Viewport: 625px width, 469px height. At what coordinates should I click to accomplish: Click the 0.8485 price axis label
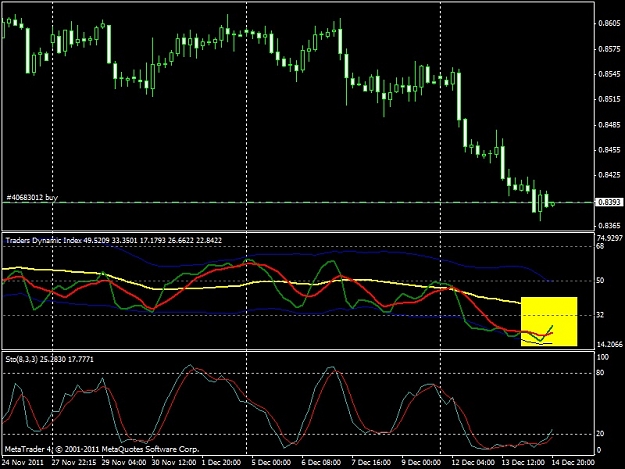(610, 125)
